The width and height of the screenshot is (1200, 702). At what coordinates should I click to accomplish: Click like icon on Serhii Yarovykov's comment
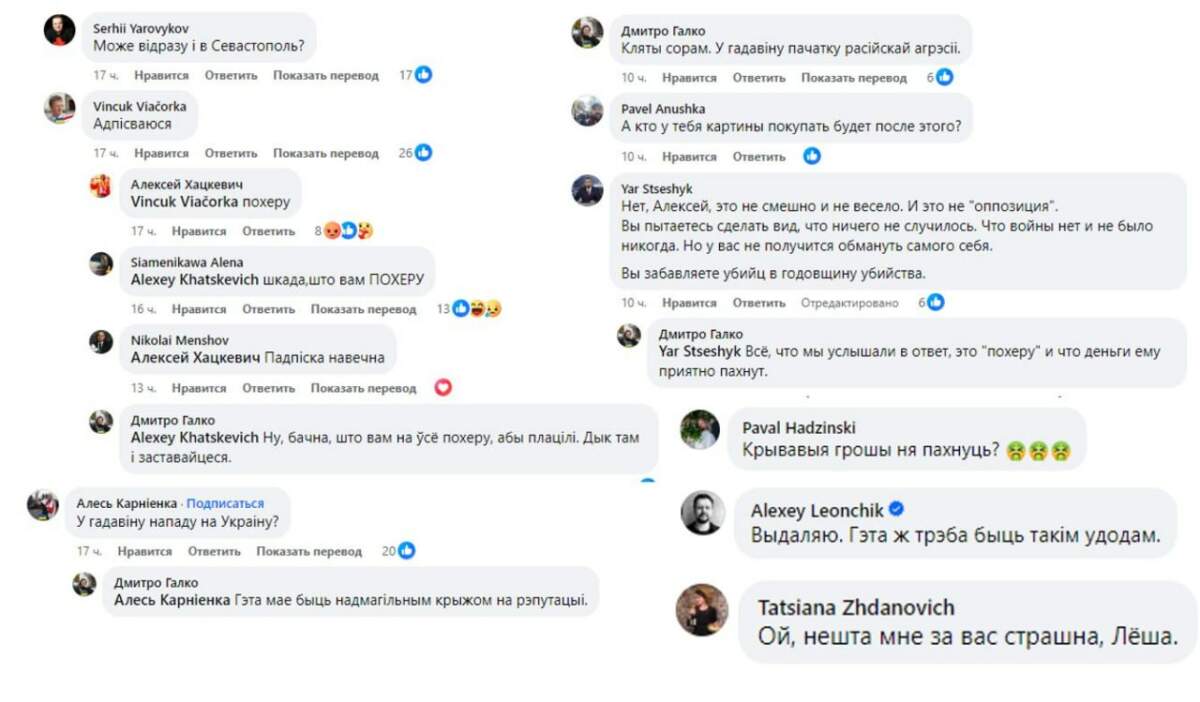423,75
